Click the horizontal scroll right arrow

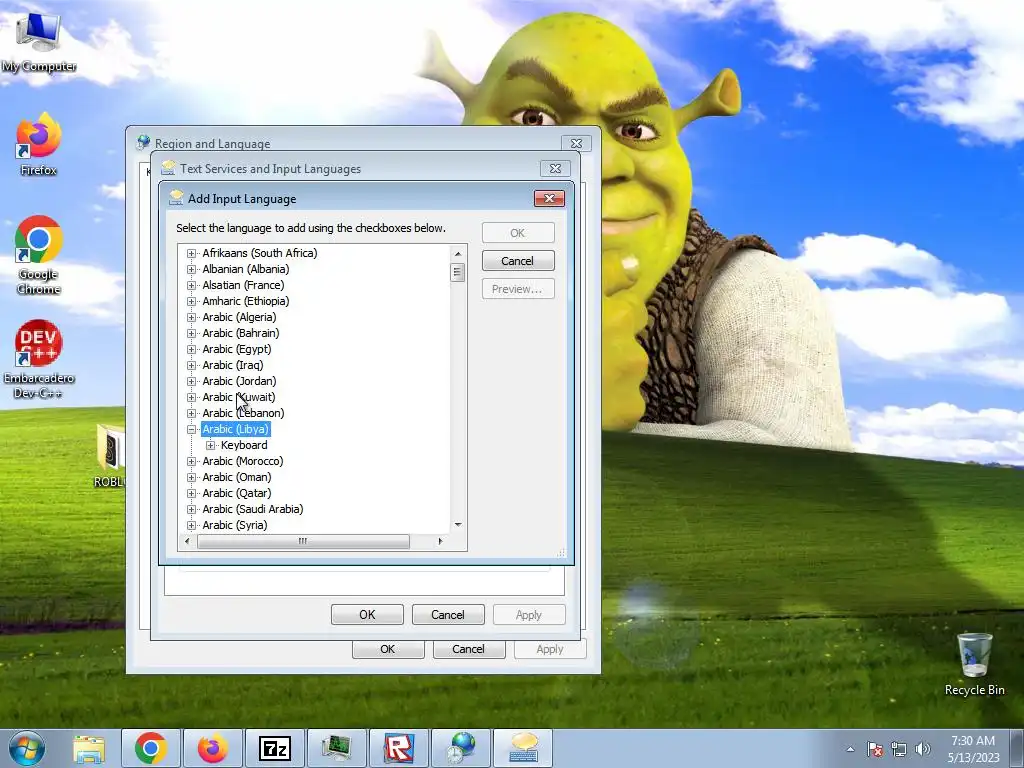click(x=441, y=541)
